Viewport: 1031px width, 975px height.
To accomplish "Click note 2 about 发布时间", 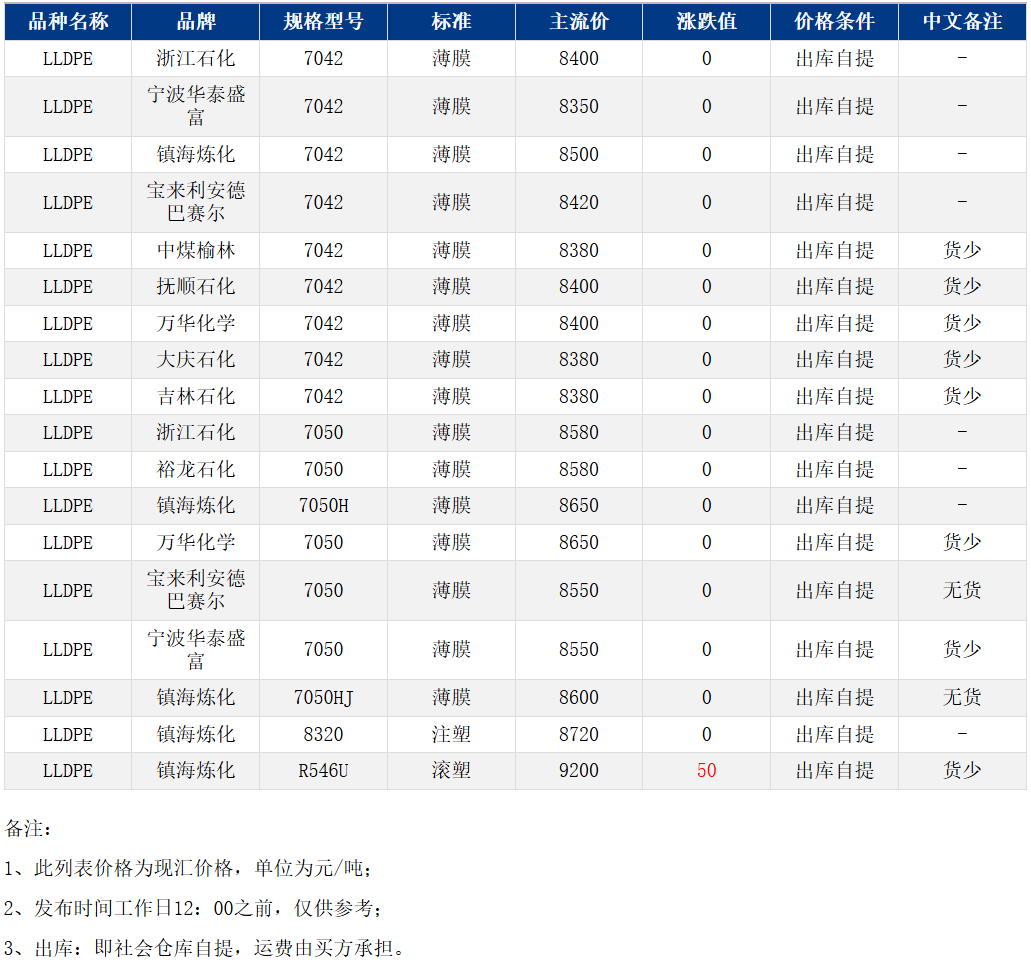I will [x=193, y=909].
